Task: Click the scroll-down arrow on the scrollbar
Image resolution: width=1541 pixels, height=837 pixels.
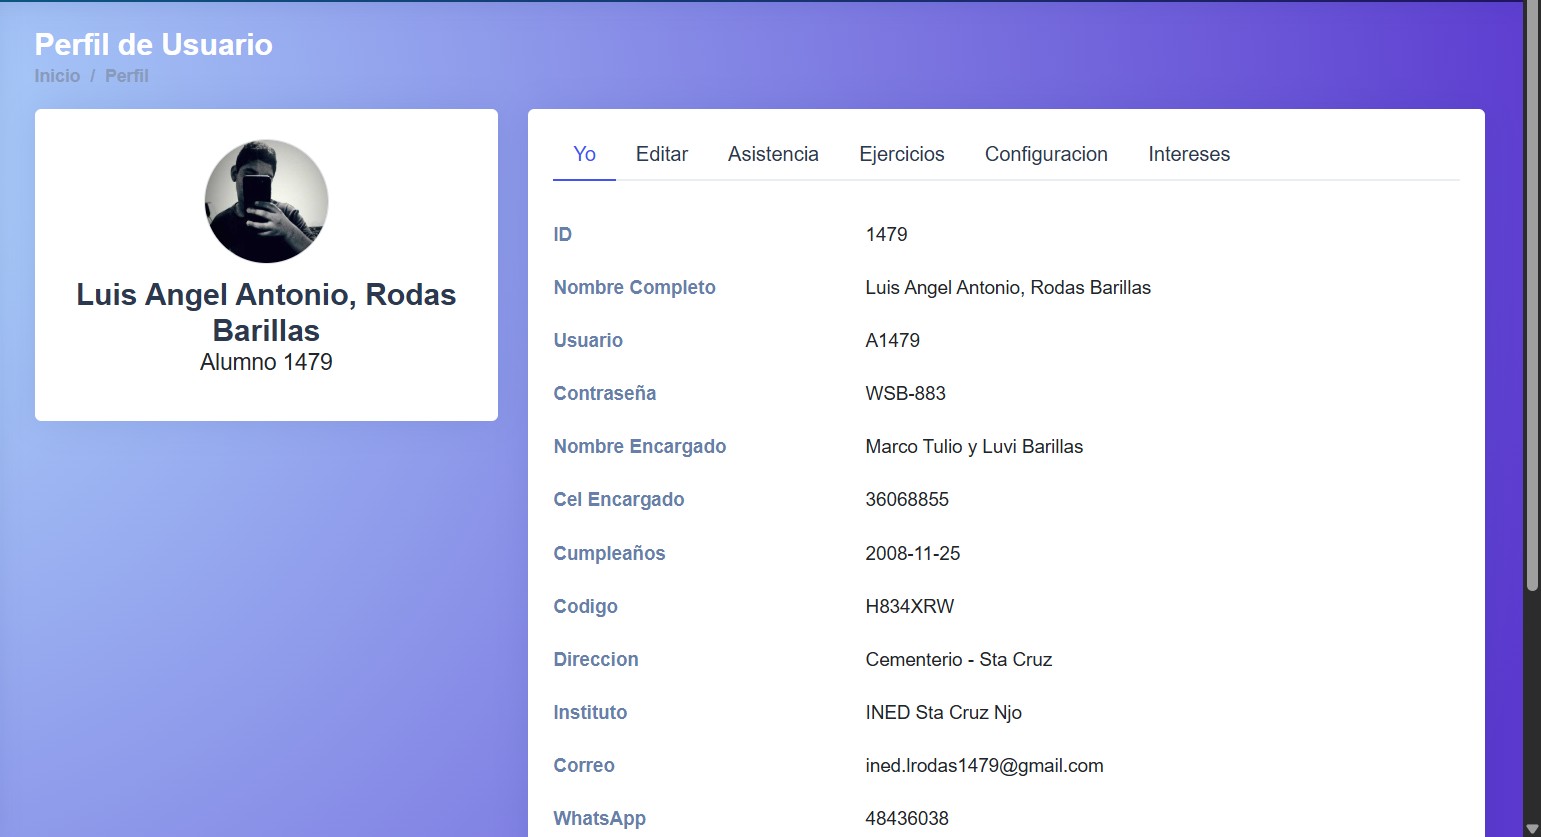Action: [x=1531, y=828]
